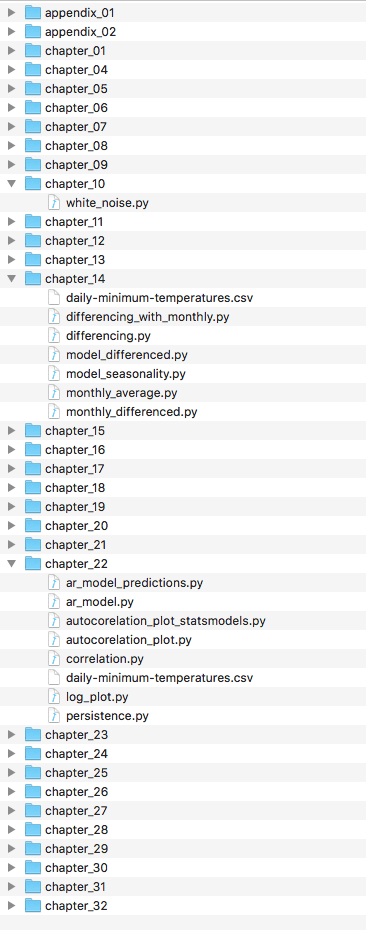This screenshot has height=930, width=366.
Task: Select the file name differencing_with_monthly.py
Action: click(x=148, y=317)
